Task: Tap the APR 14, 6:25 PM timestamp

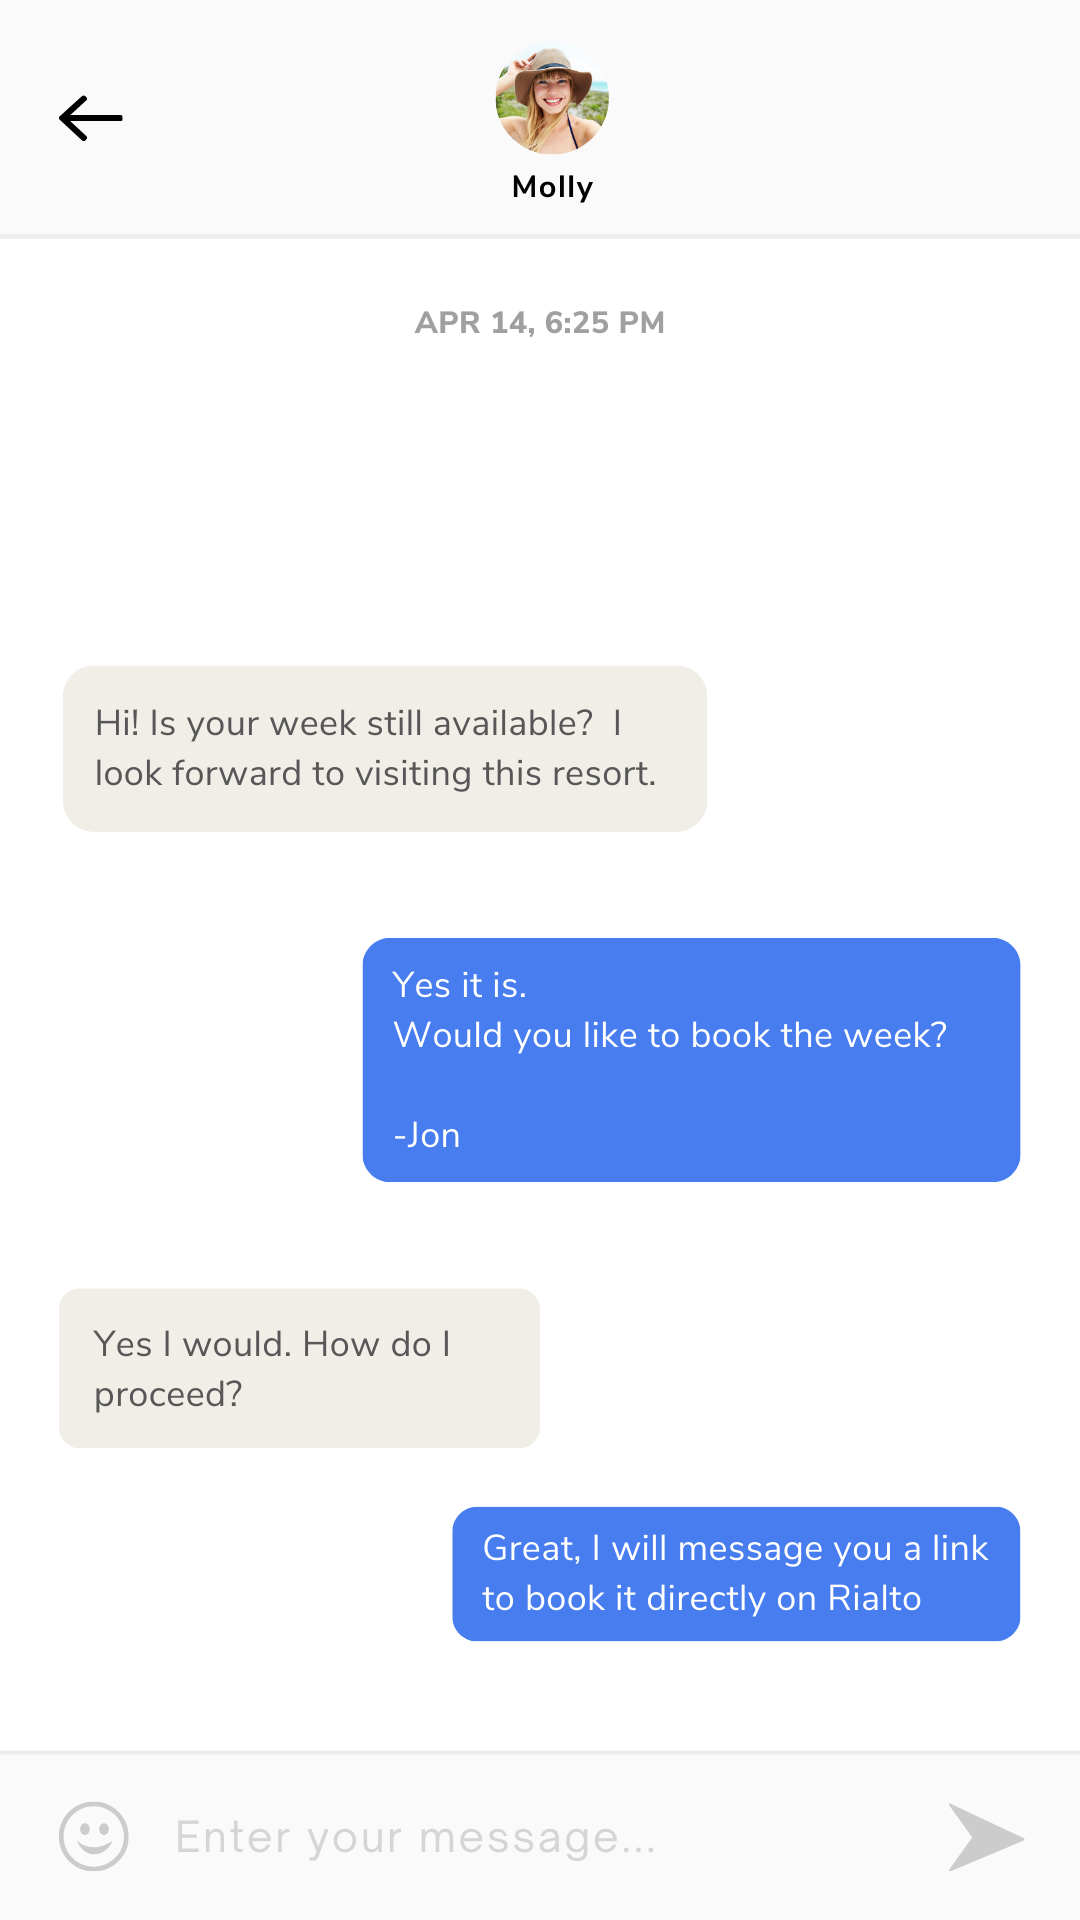Action: click(540, 322)
